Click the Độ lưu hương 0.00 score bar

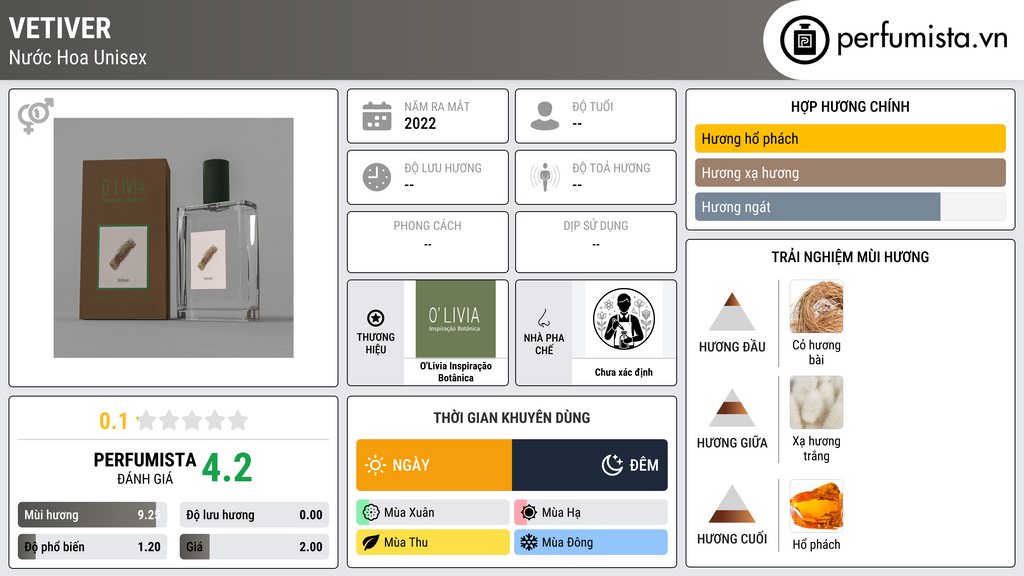pyautogui.click(x=254, y=515)
